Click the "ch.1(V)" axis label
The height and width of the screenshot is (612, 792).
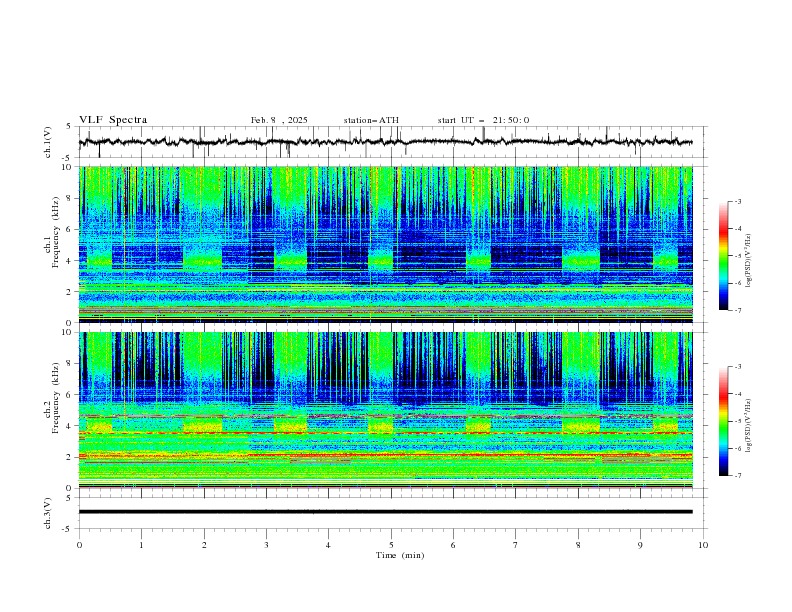click(x=48, y=142)
